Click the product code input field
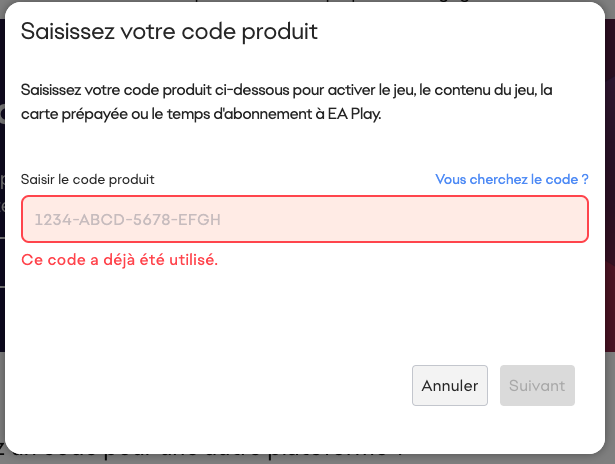The image size is (615, 464). [304, 220]
